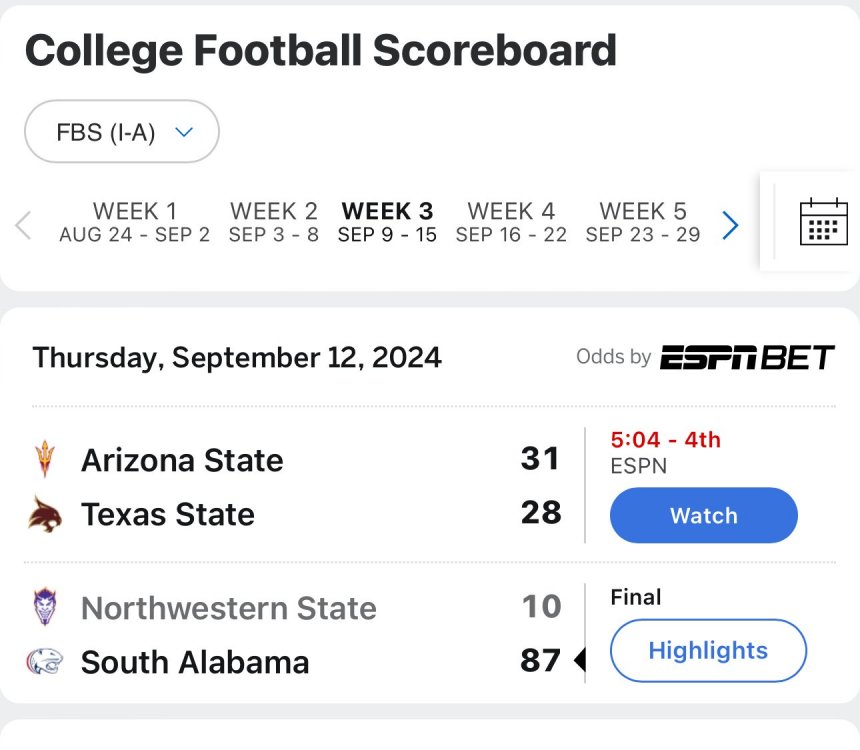Switch to Week 5 schedule
The width and height of the screenshot is (860, 750).
(642, 222)
